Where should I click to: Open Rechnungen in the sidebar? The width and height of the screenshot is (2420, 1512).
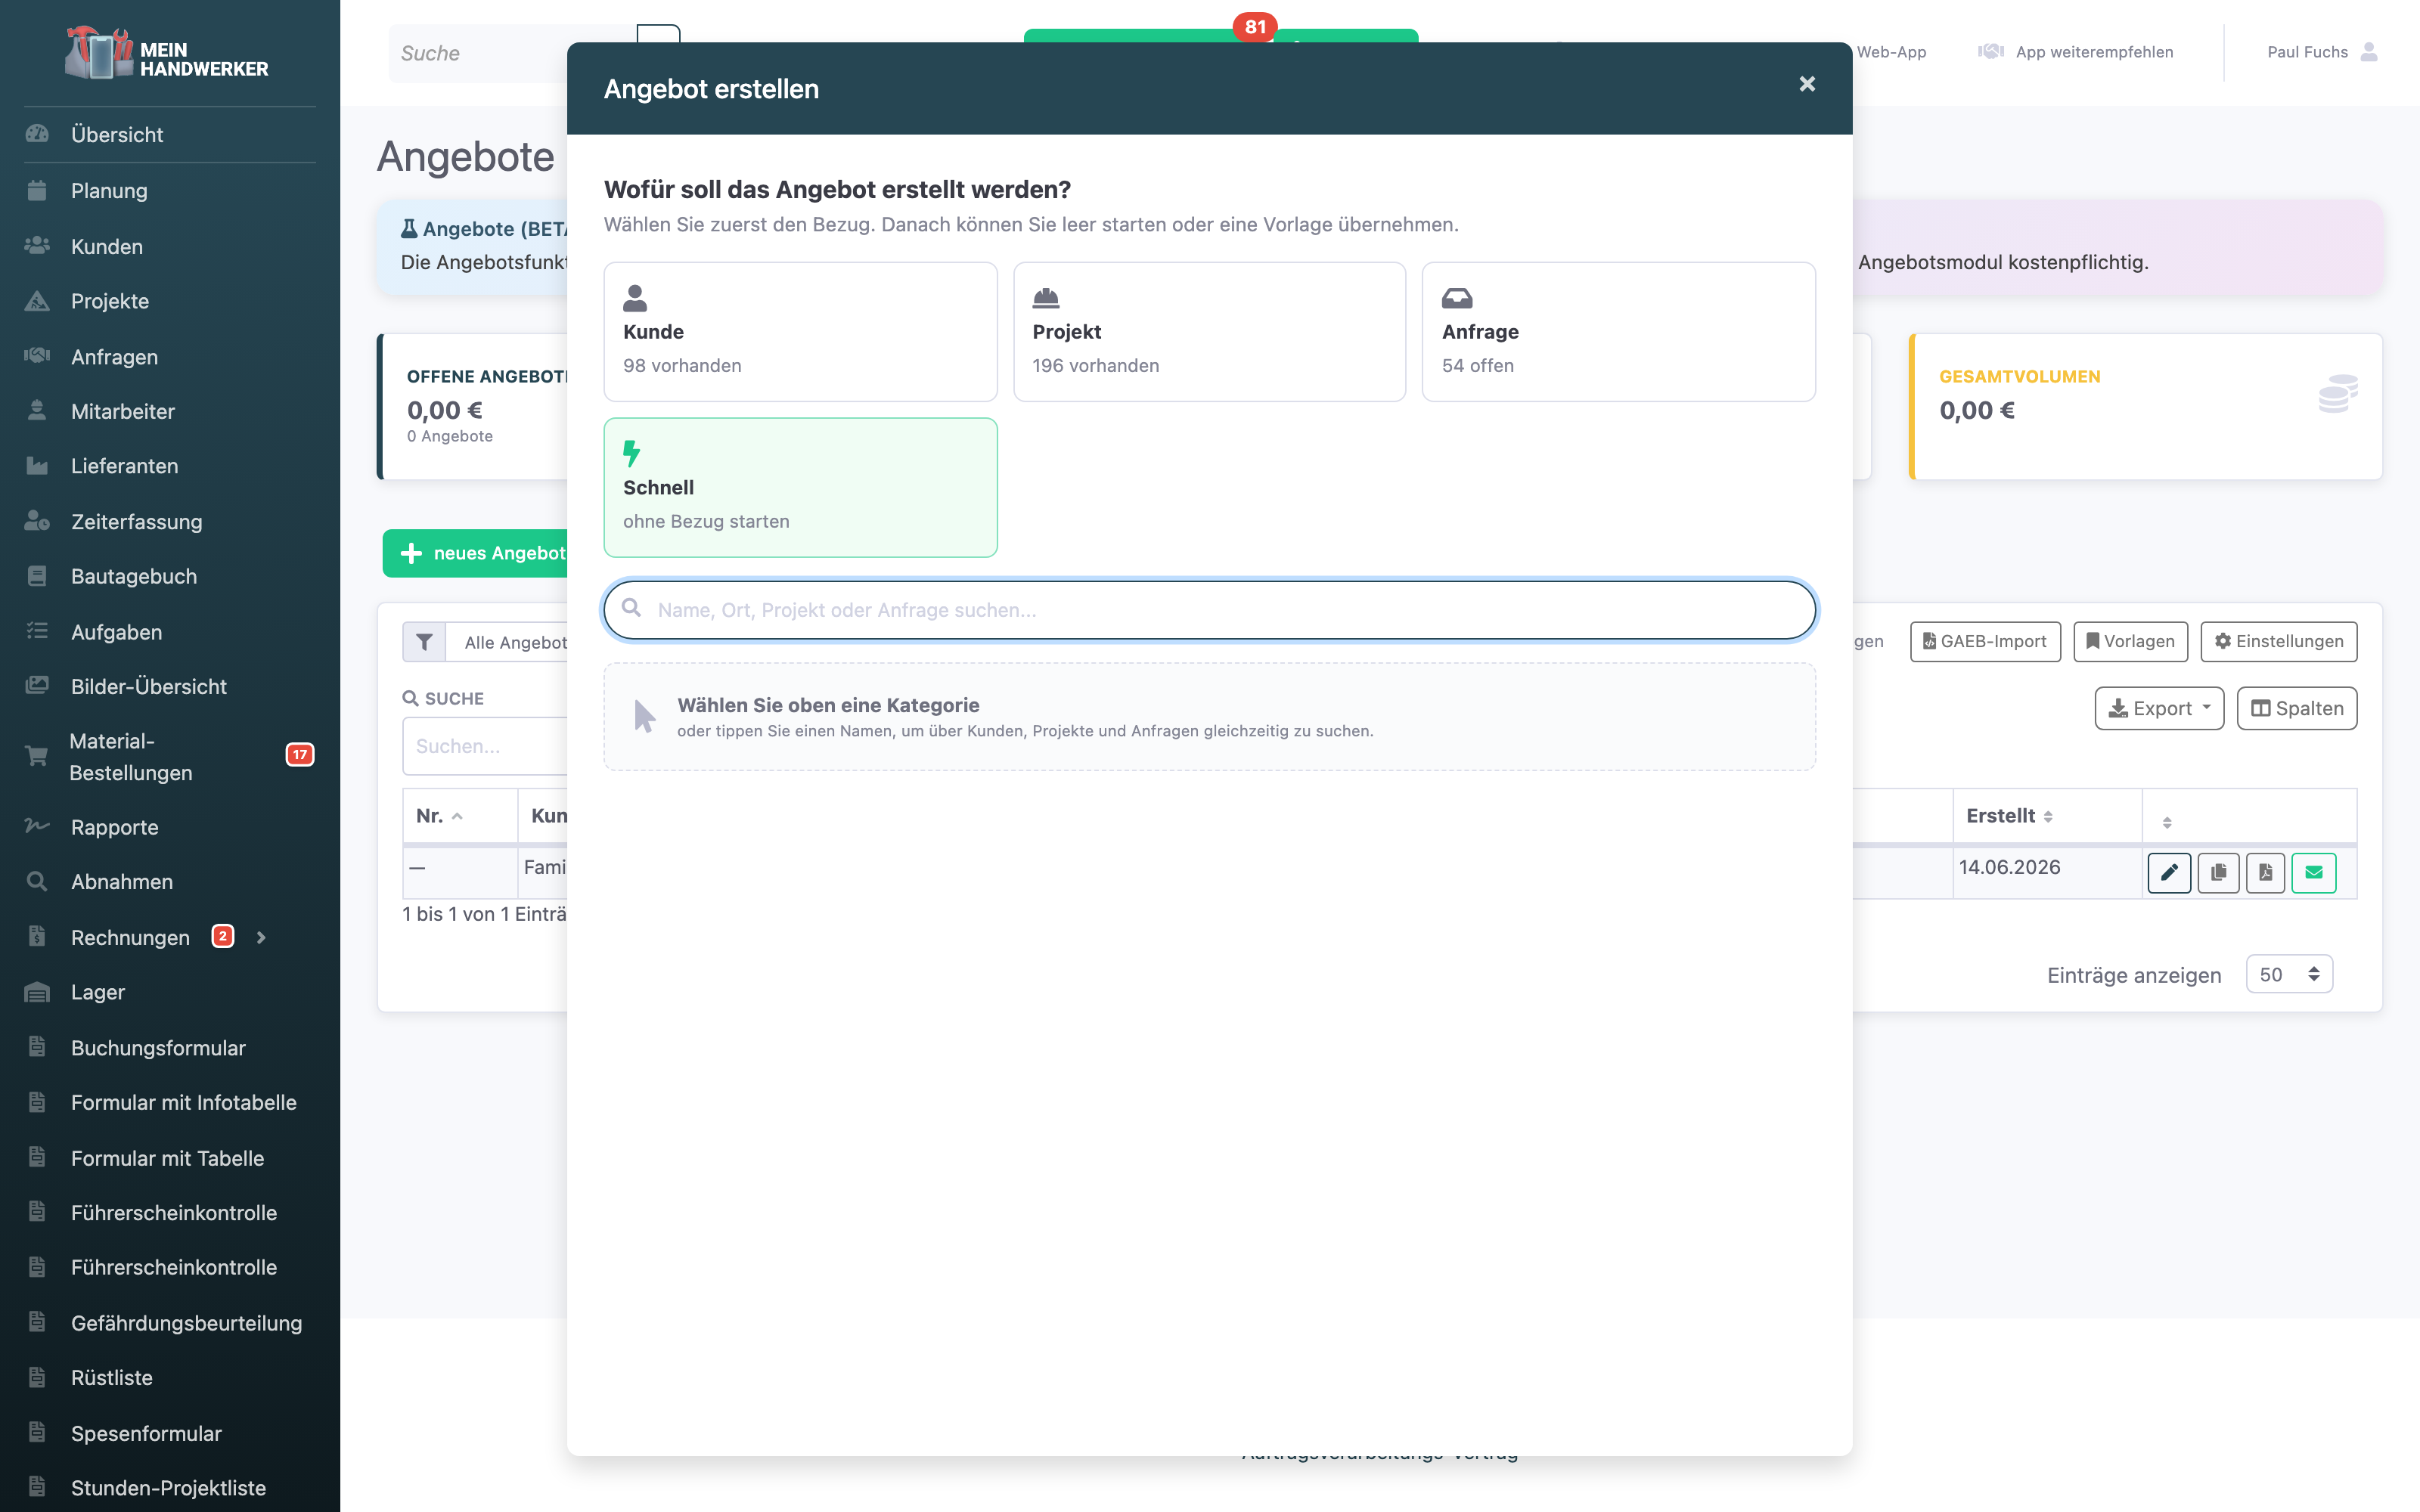[x=130, y=937]
